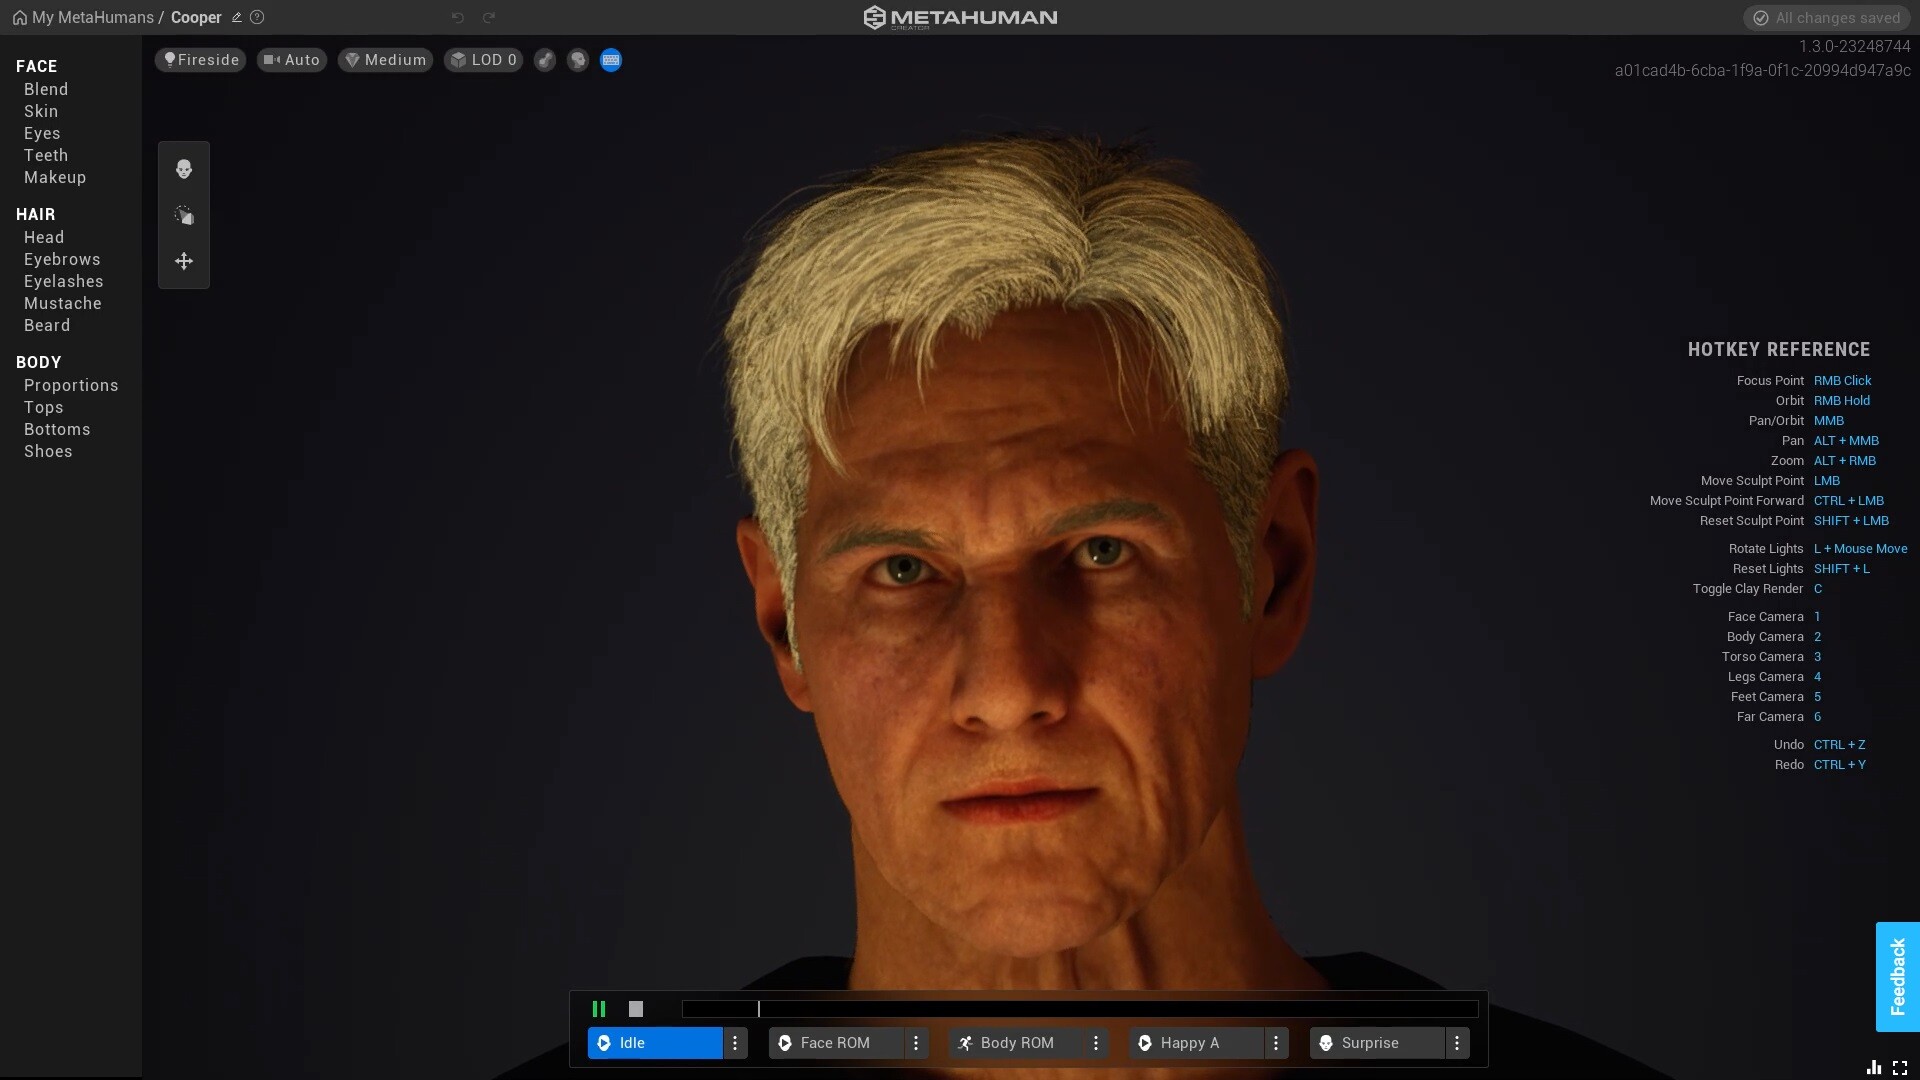Open the help question mark icon
The height and width of the screenshot is (1080, 1920).
coord(257,17)
